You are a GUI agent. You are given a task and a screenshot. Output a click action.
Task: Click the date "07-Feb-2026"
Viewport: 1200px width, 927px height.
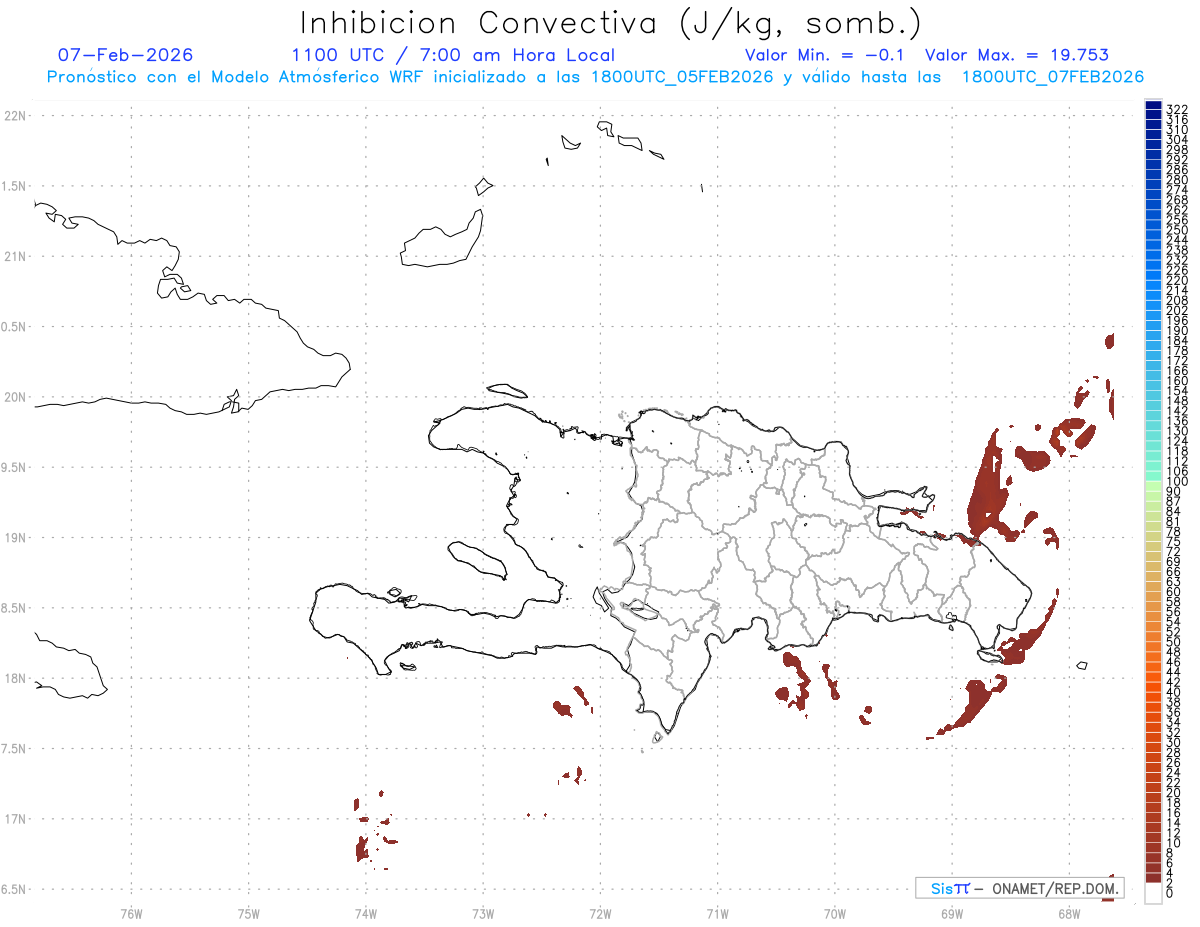point(125,55)
